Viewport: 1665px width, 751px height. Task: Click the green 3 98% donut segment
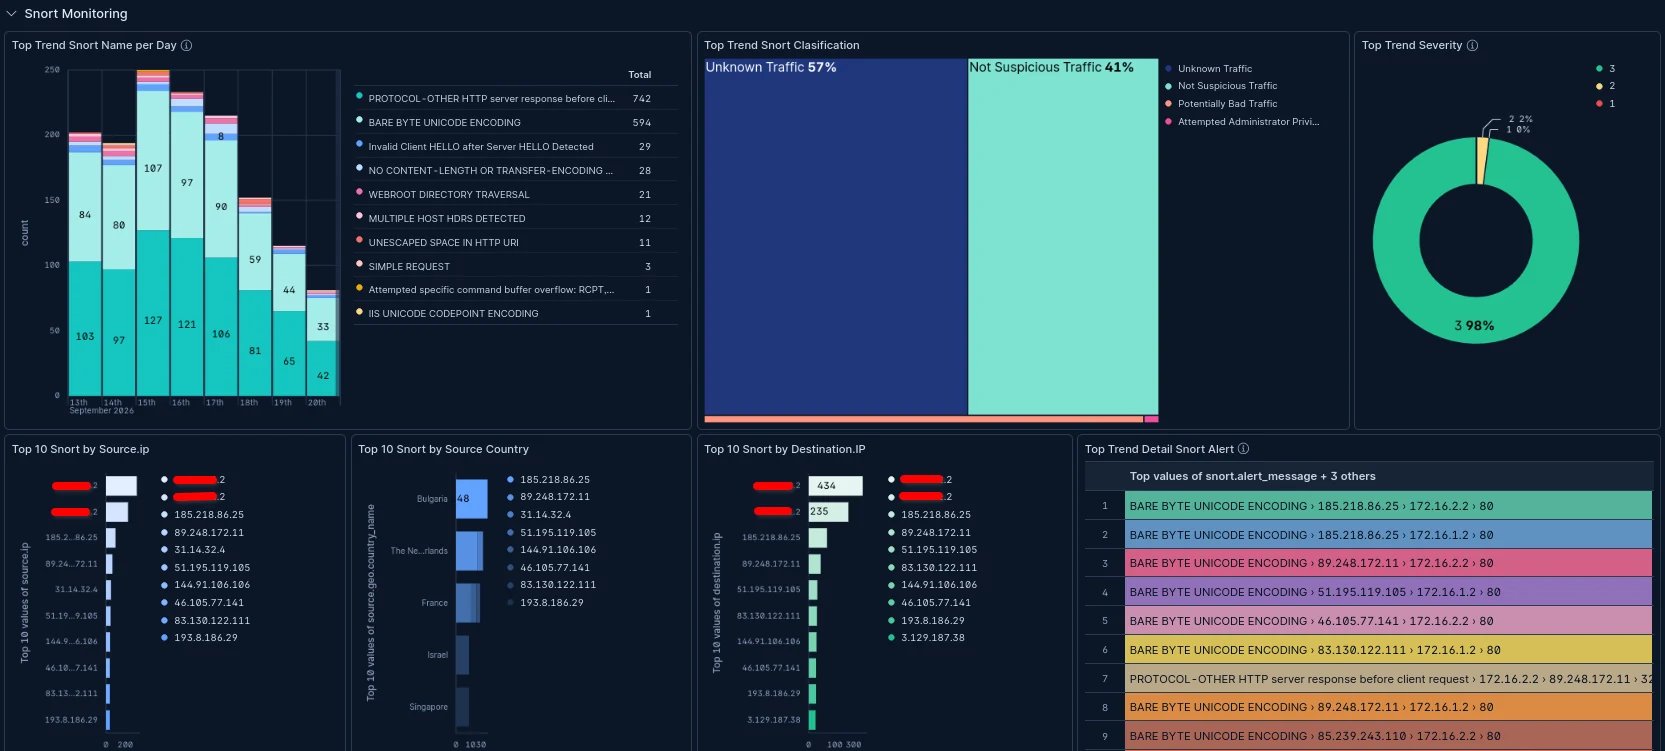pyautogui.click(x=1474, y=326)
